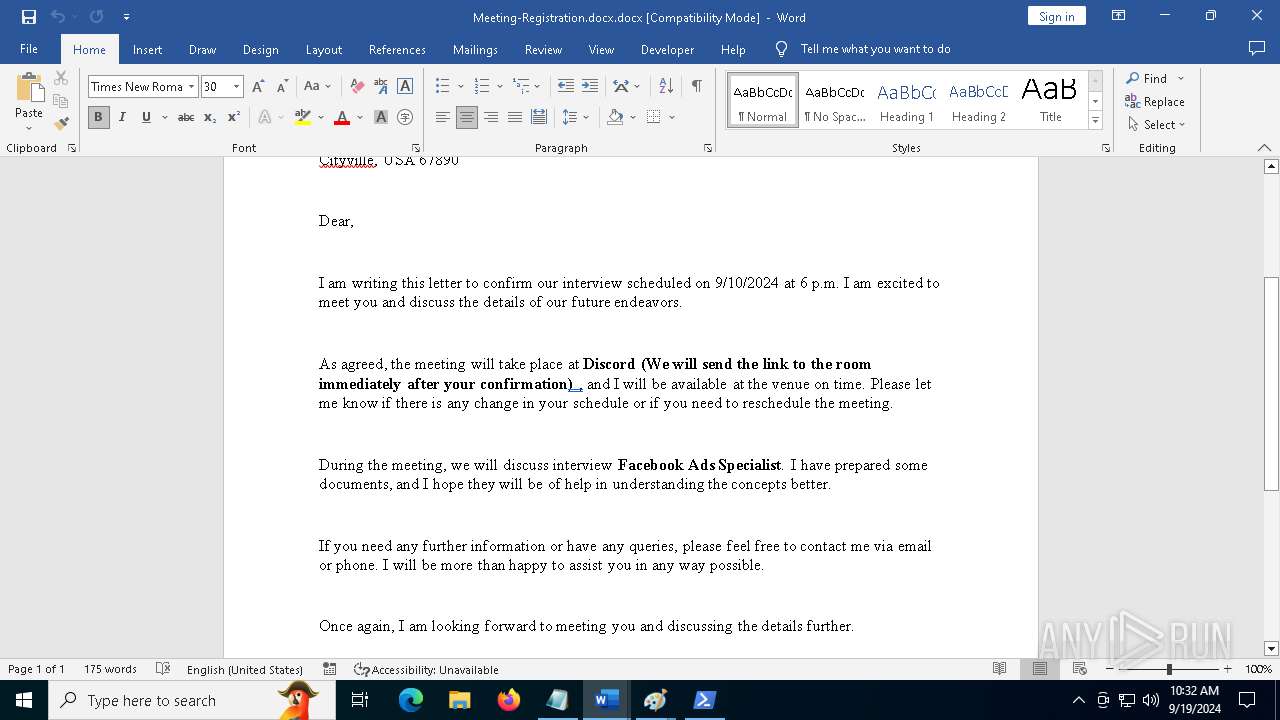Click the Character Shading icon

pos(381,117)
